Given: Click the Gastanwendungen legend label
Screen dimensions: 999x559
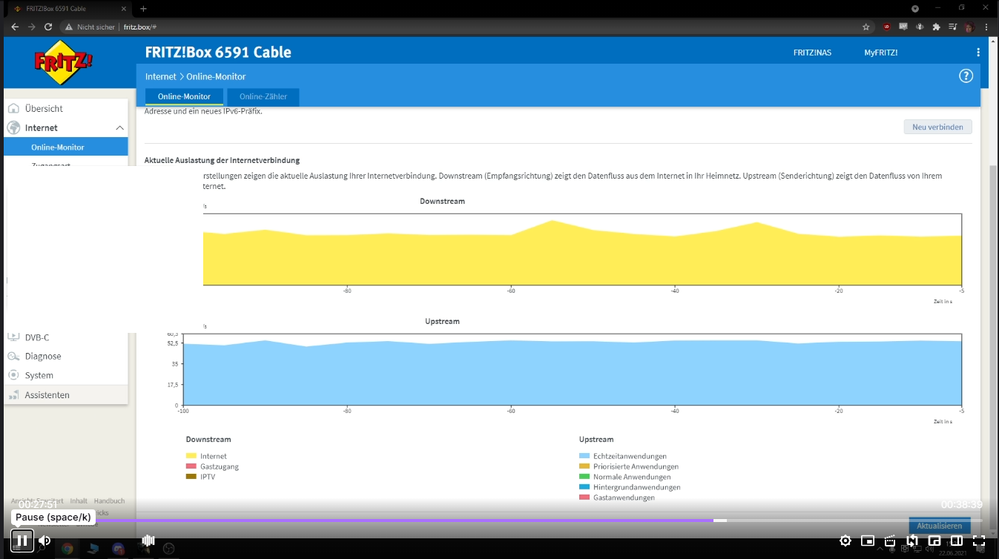Looking at the screenshot, I should [624, 498].
